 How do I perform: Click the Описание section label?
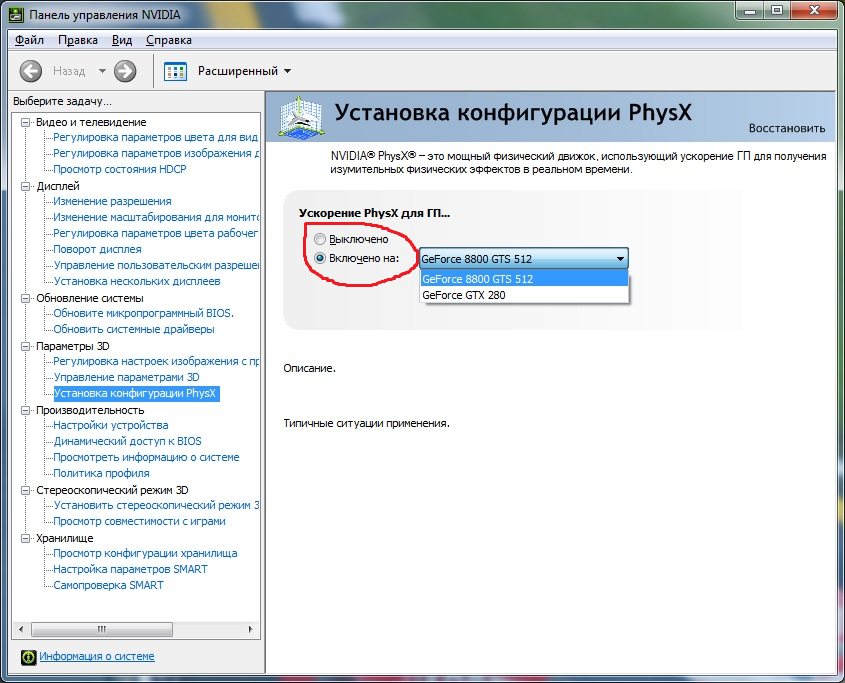tap(309, 369)
